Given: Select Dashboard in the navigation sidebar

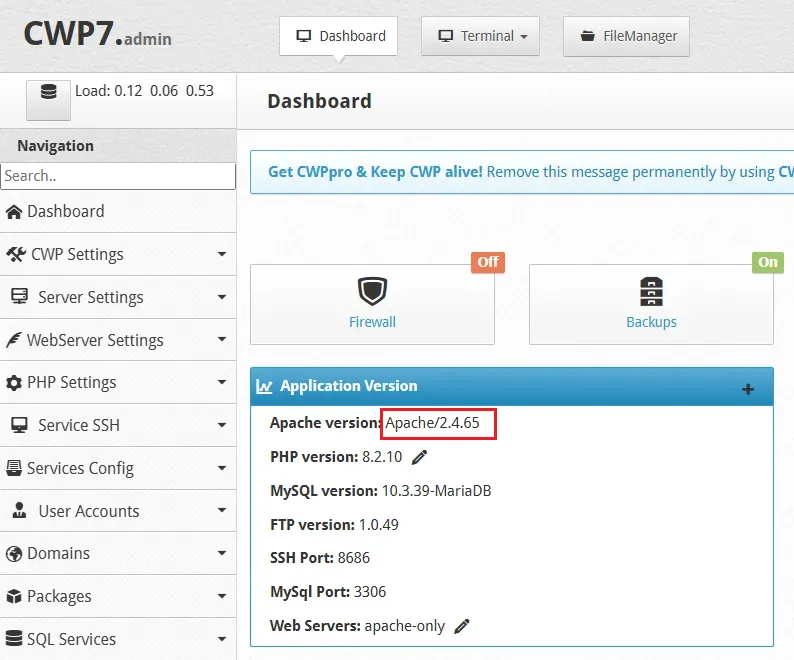Looking at the screenshot, I should pyautogui.click(x=66, y=211).
